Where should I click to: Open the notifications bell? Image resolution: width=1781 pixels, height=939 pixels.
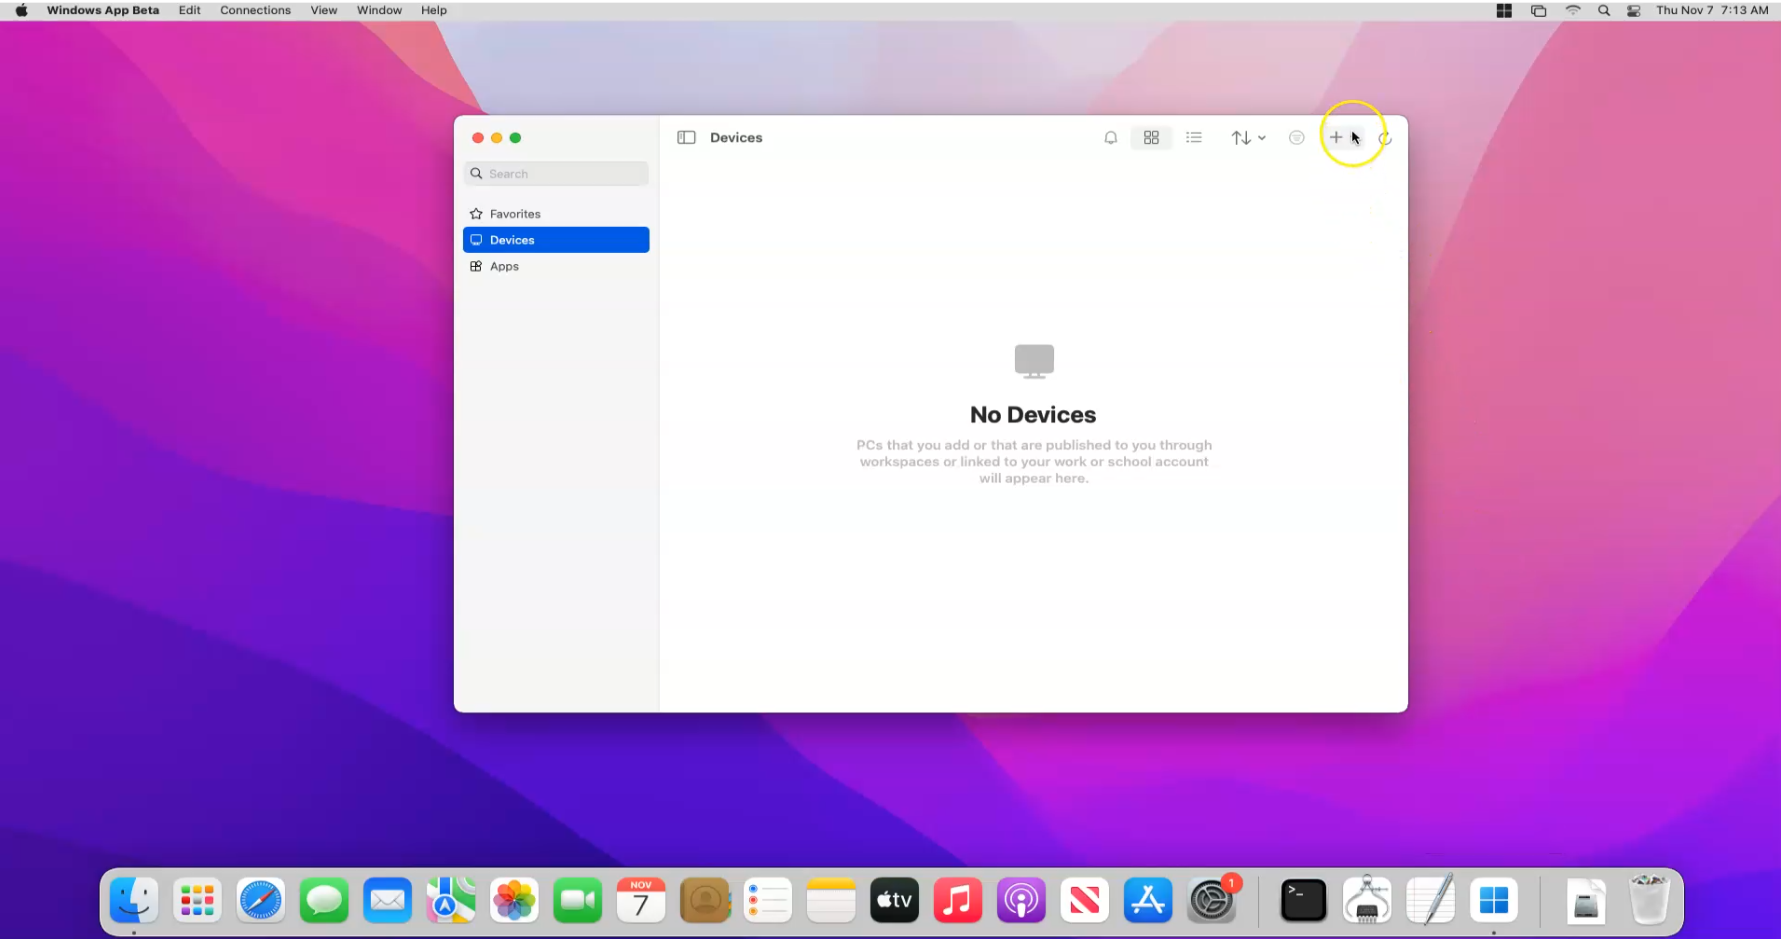click(x=1110, y=138)
